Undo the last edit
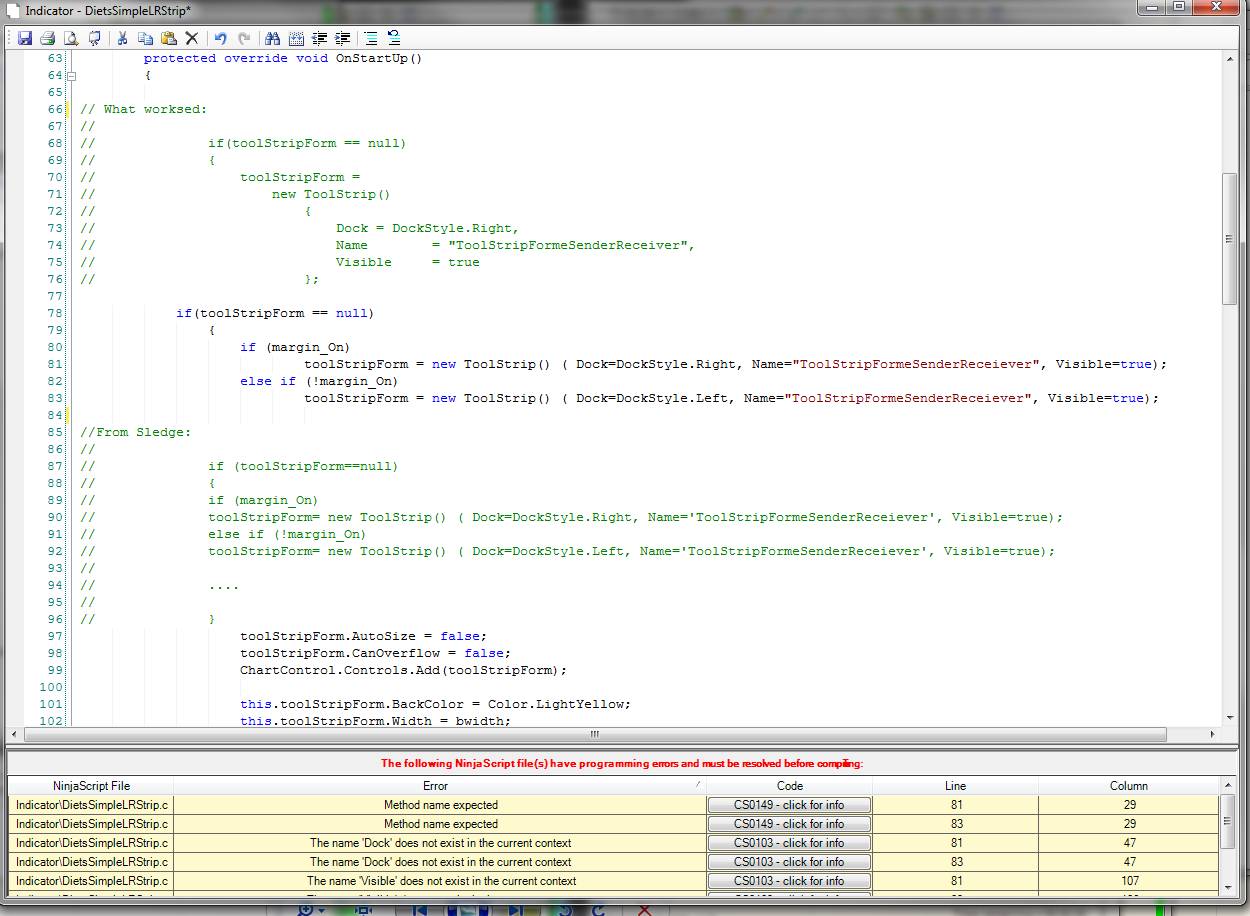This screenshot has width=1250, height=916. click(x=220, y=38)
